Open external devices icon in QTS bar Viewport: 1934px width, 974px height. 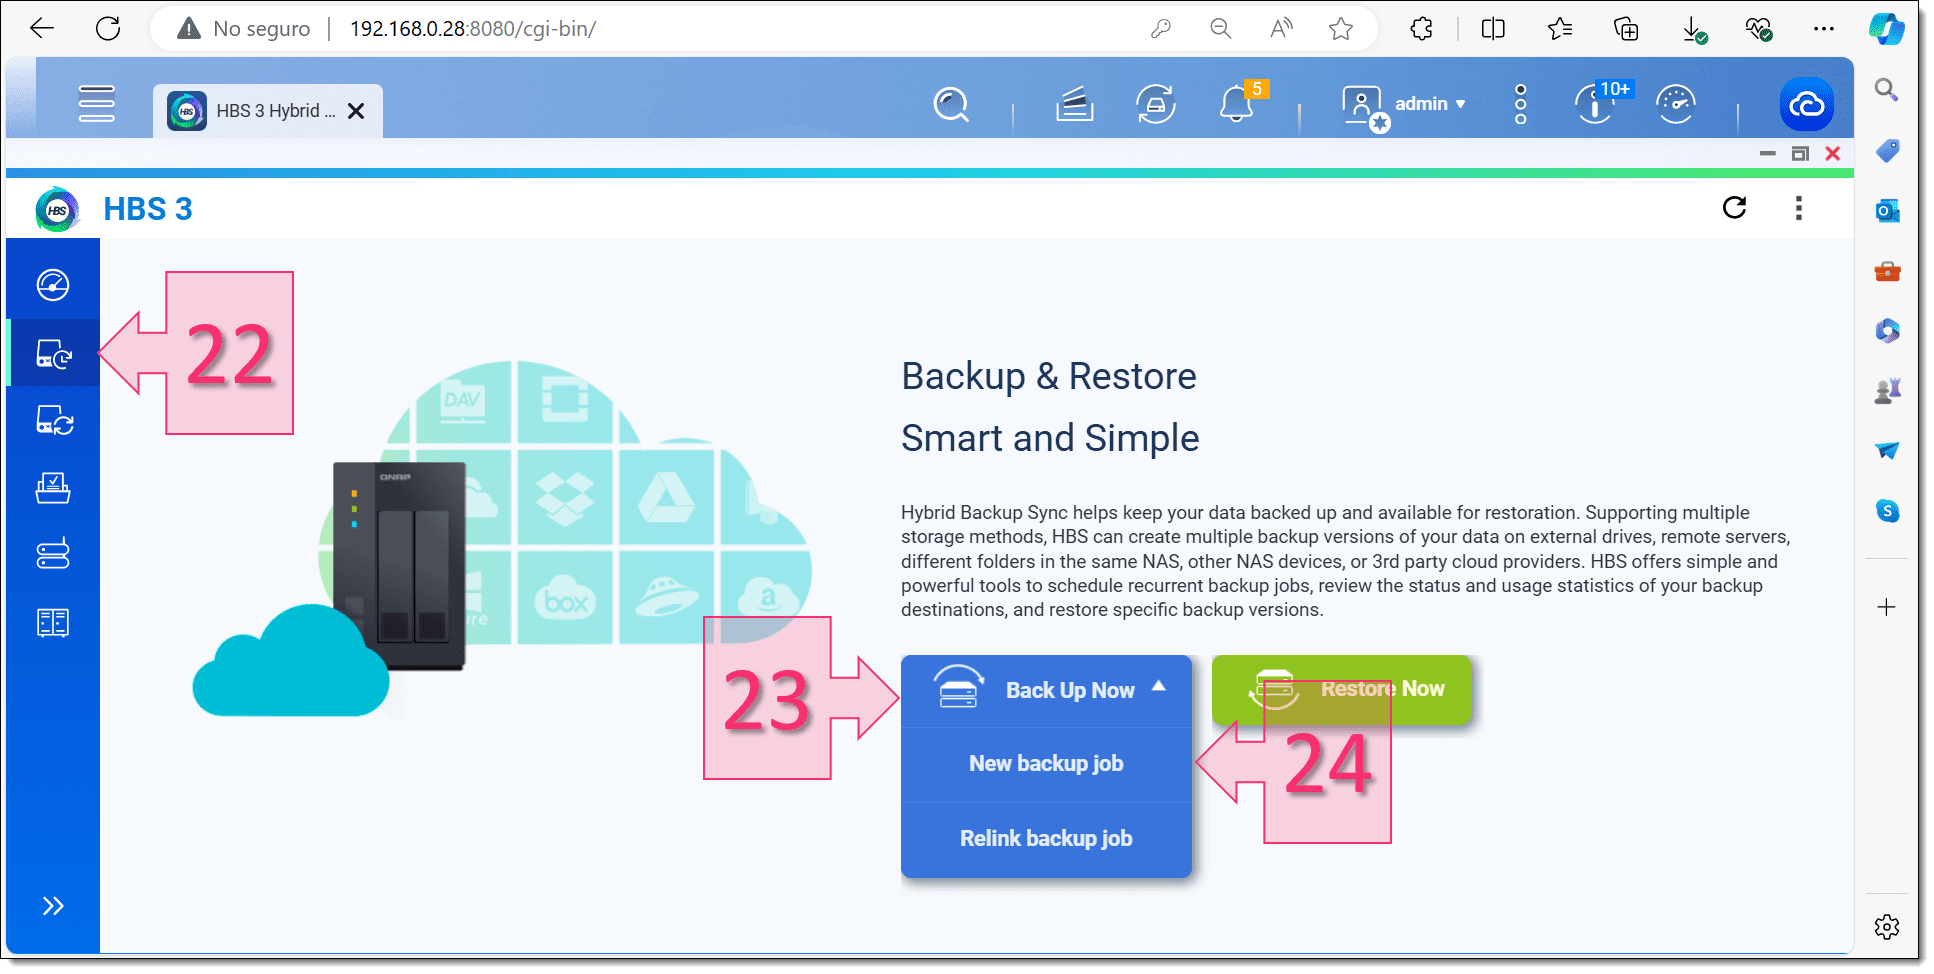click(x=1155, y=104)
